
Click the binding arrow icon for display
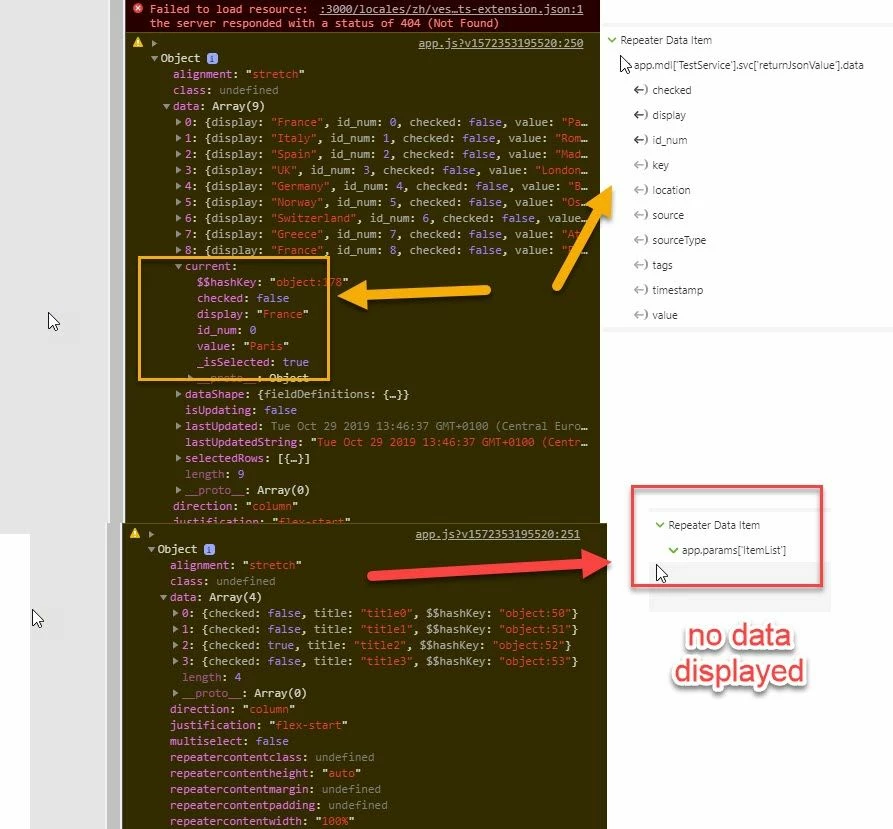click(641, 115)
